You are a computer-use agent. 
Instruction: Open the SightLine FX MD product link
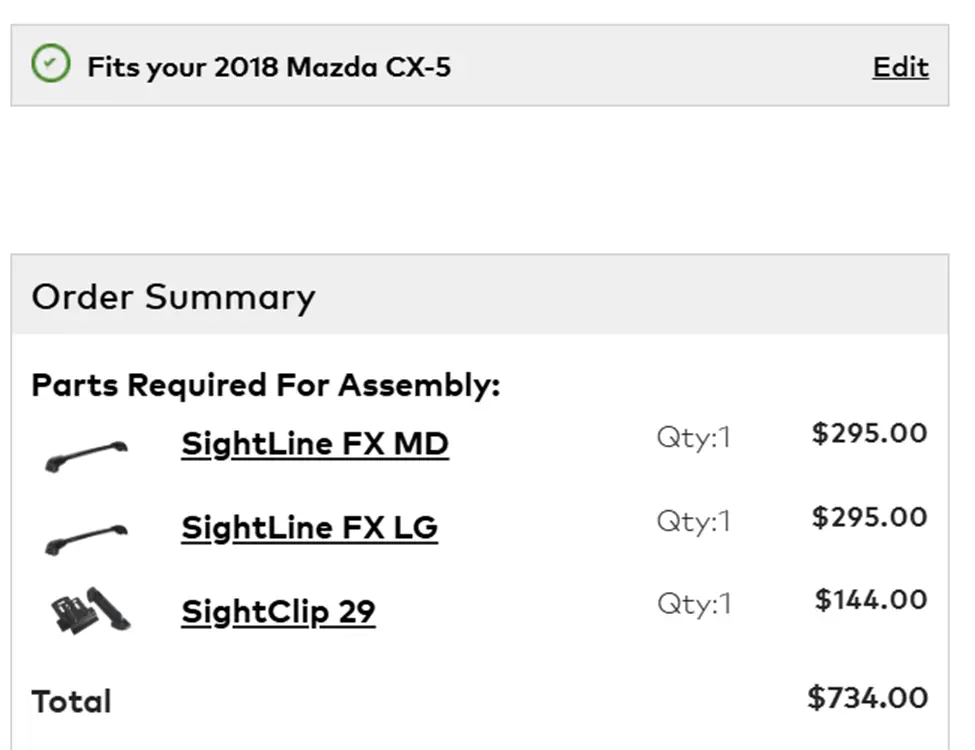314,443
